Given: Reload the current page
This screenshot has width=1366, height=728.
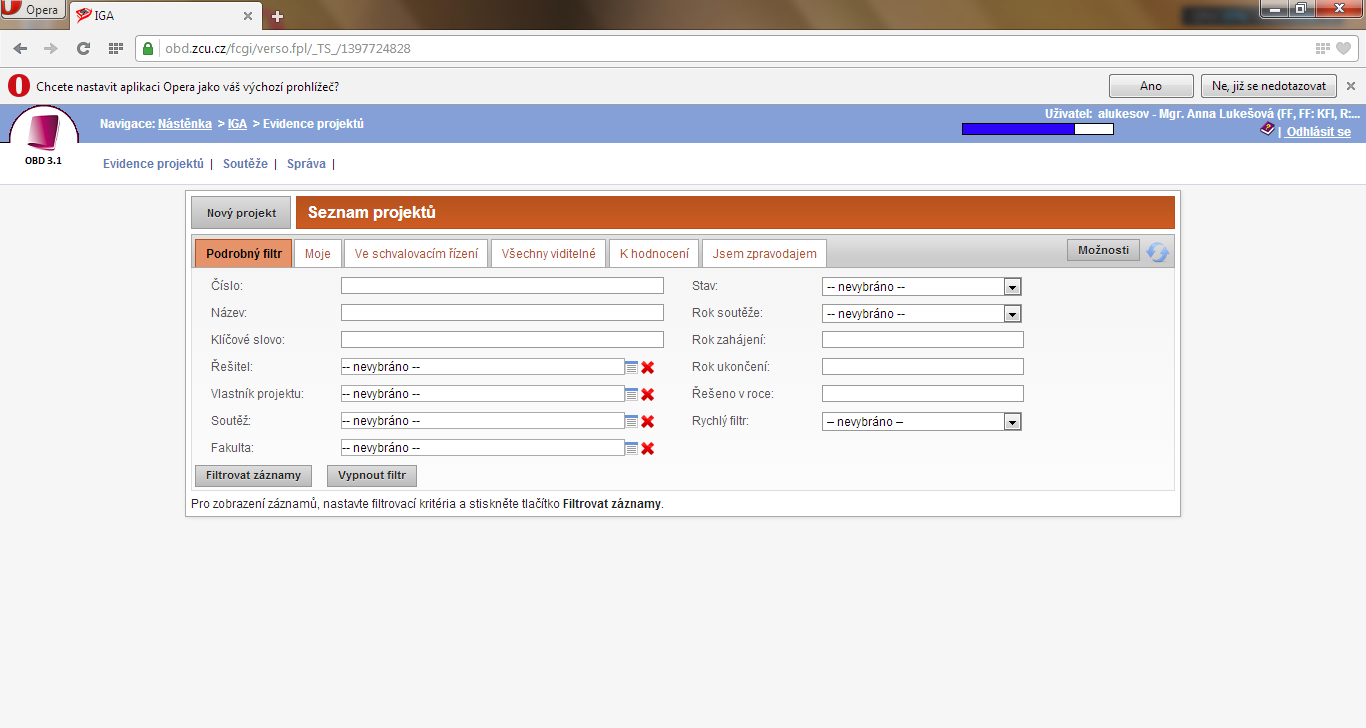Looking at the screenshot, I should pyautogui.click(x=84, y=48).
